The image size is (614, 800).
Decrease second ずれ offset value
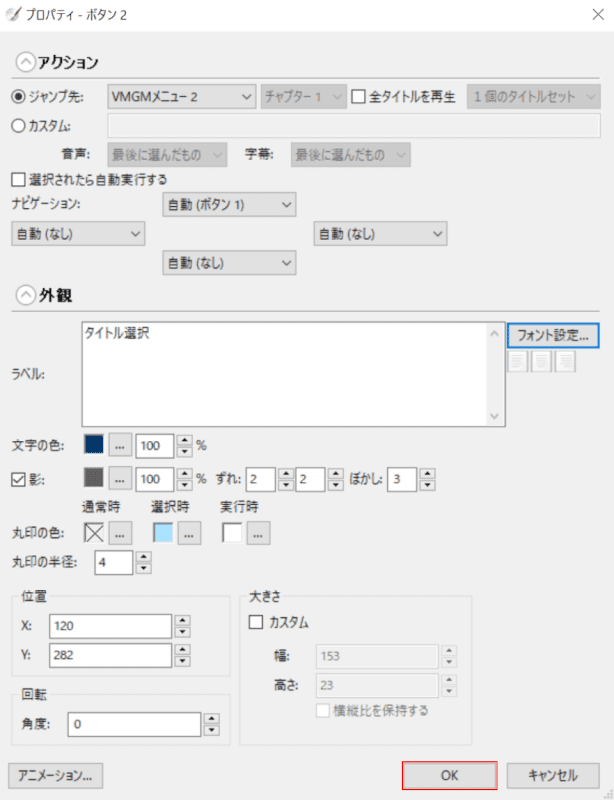point(335,485)
